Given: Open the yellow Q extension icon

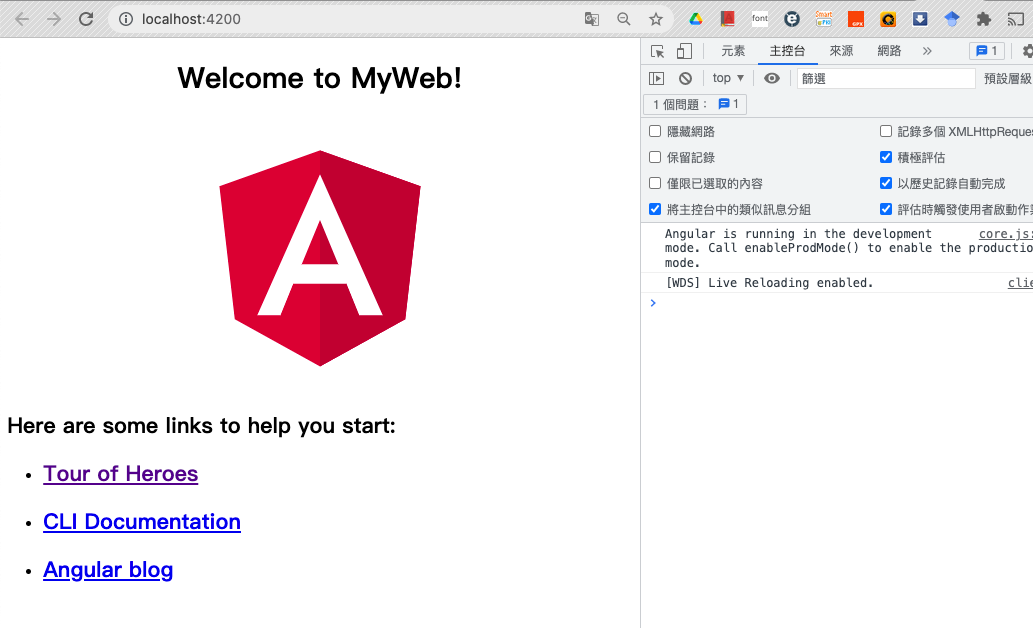Looking at the screenshot, I should [x=888, y=19].
